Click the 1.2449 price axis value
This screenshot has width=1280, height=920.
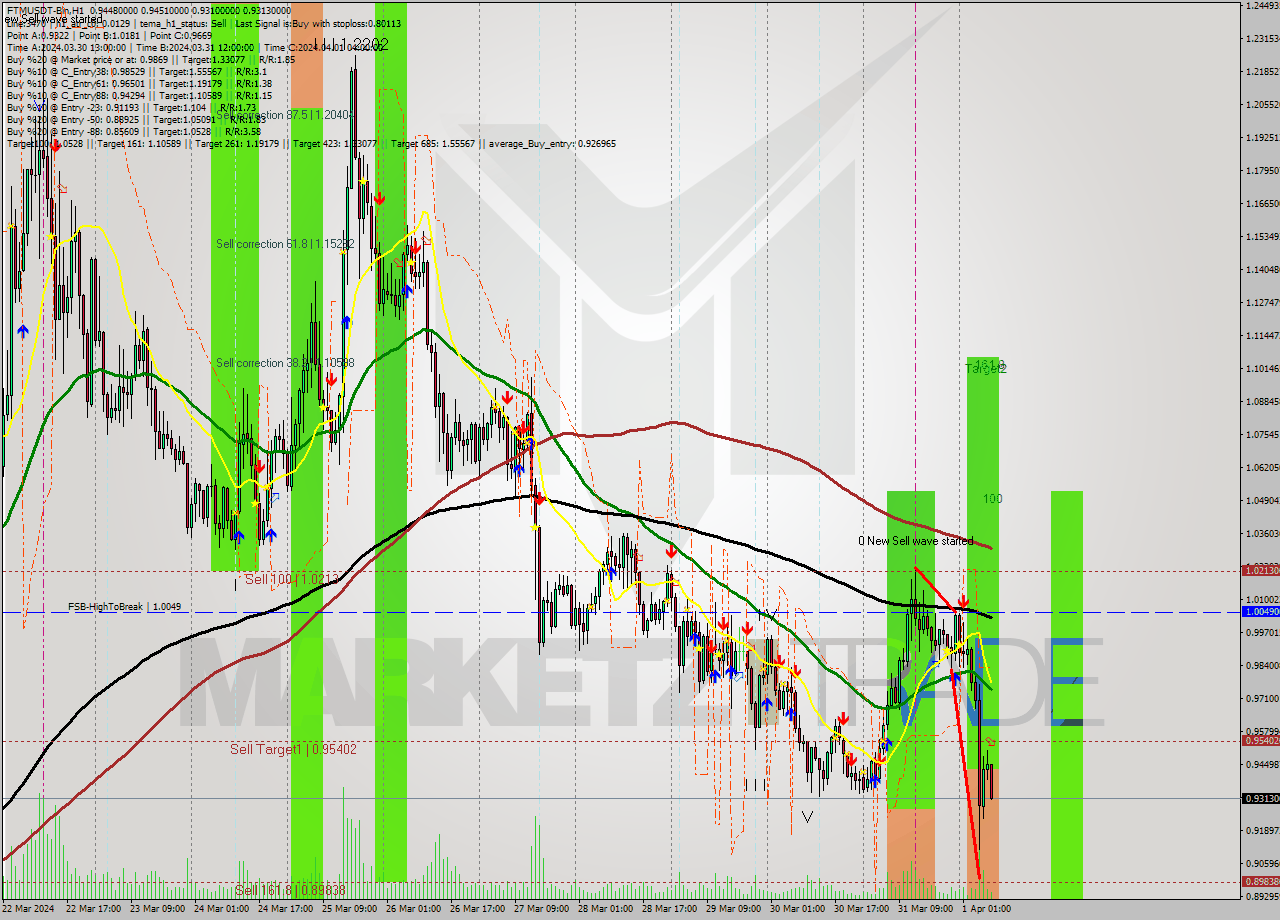click(1261, 6)
